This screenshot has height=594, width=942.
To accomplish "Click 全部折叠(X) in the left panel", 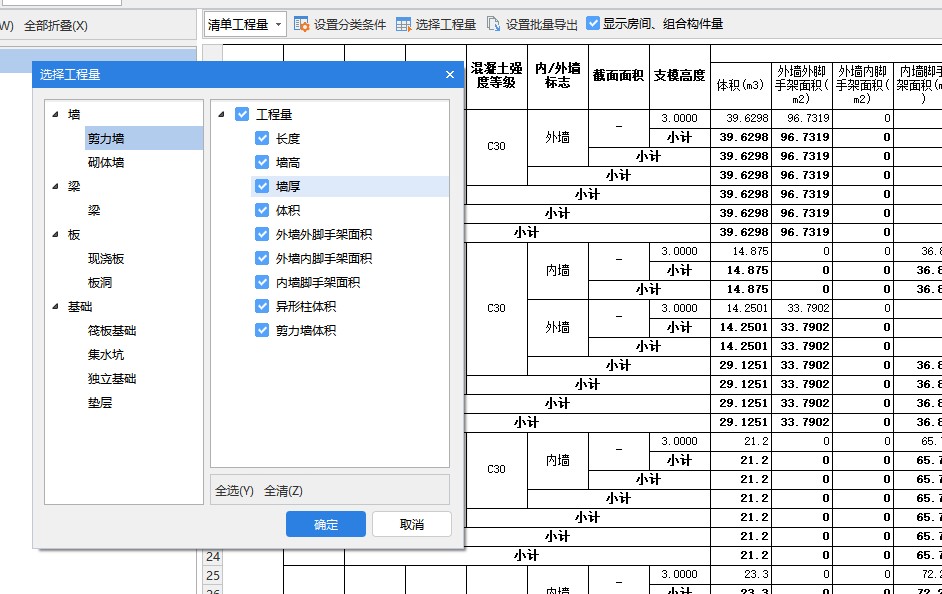I will [56, 26].
